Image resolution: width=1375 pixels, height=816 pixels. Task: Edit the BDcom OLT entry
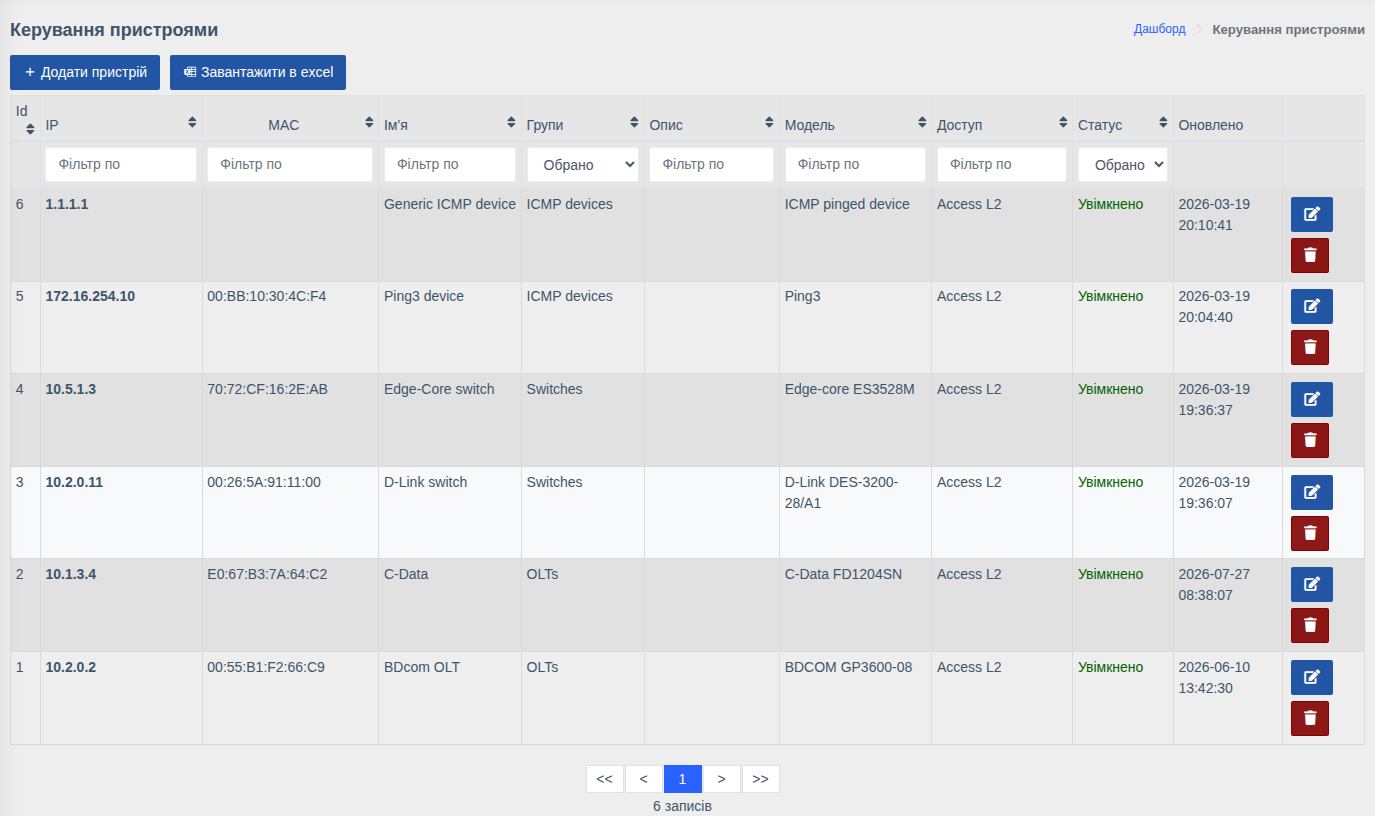[x=1311, y=677]
